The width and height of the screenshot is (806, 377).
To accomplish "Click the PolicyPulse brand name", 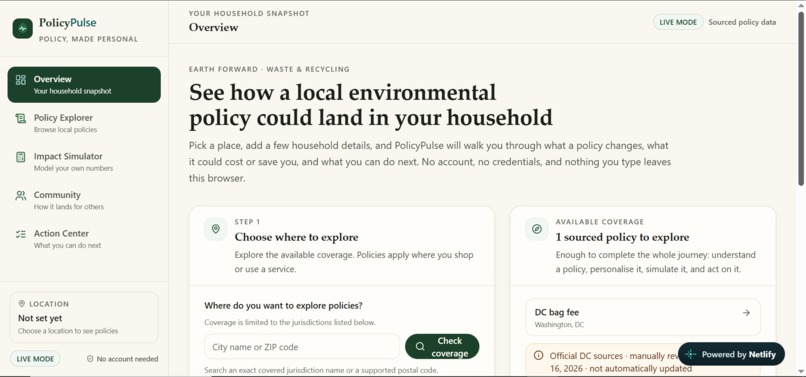I will (x=67, y=23).
